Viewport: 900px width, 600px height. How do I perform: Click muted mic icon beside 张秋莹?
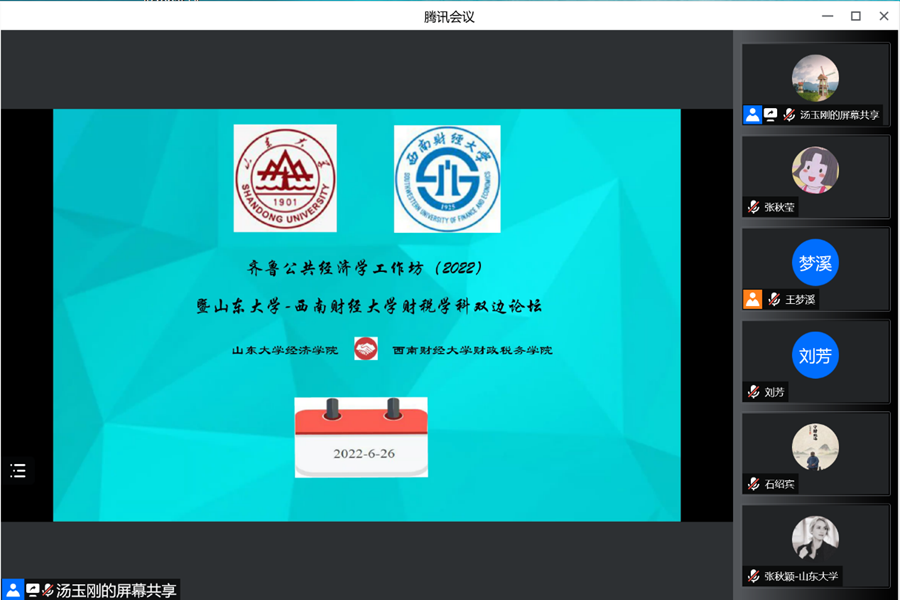754,207
